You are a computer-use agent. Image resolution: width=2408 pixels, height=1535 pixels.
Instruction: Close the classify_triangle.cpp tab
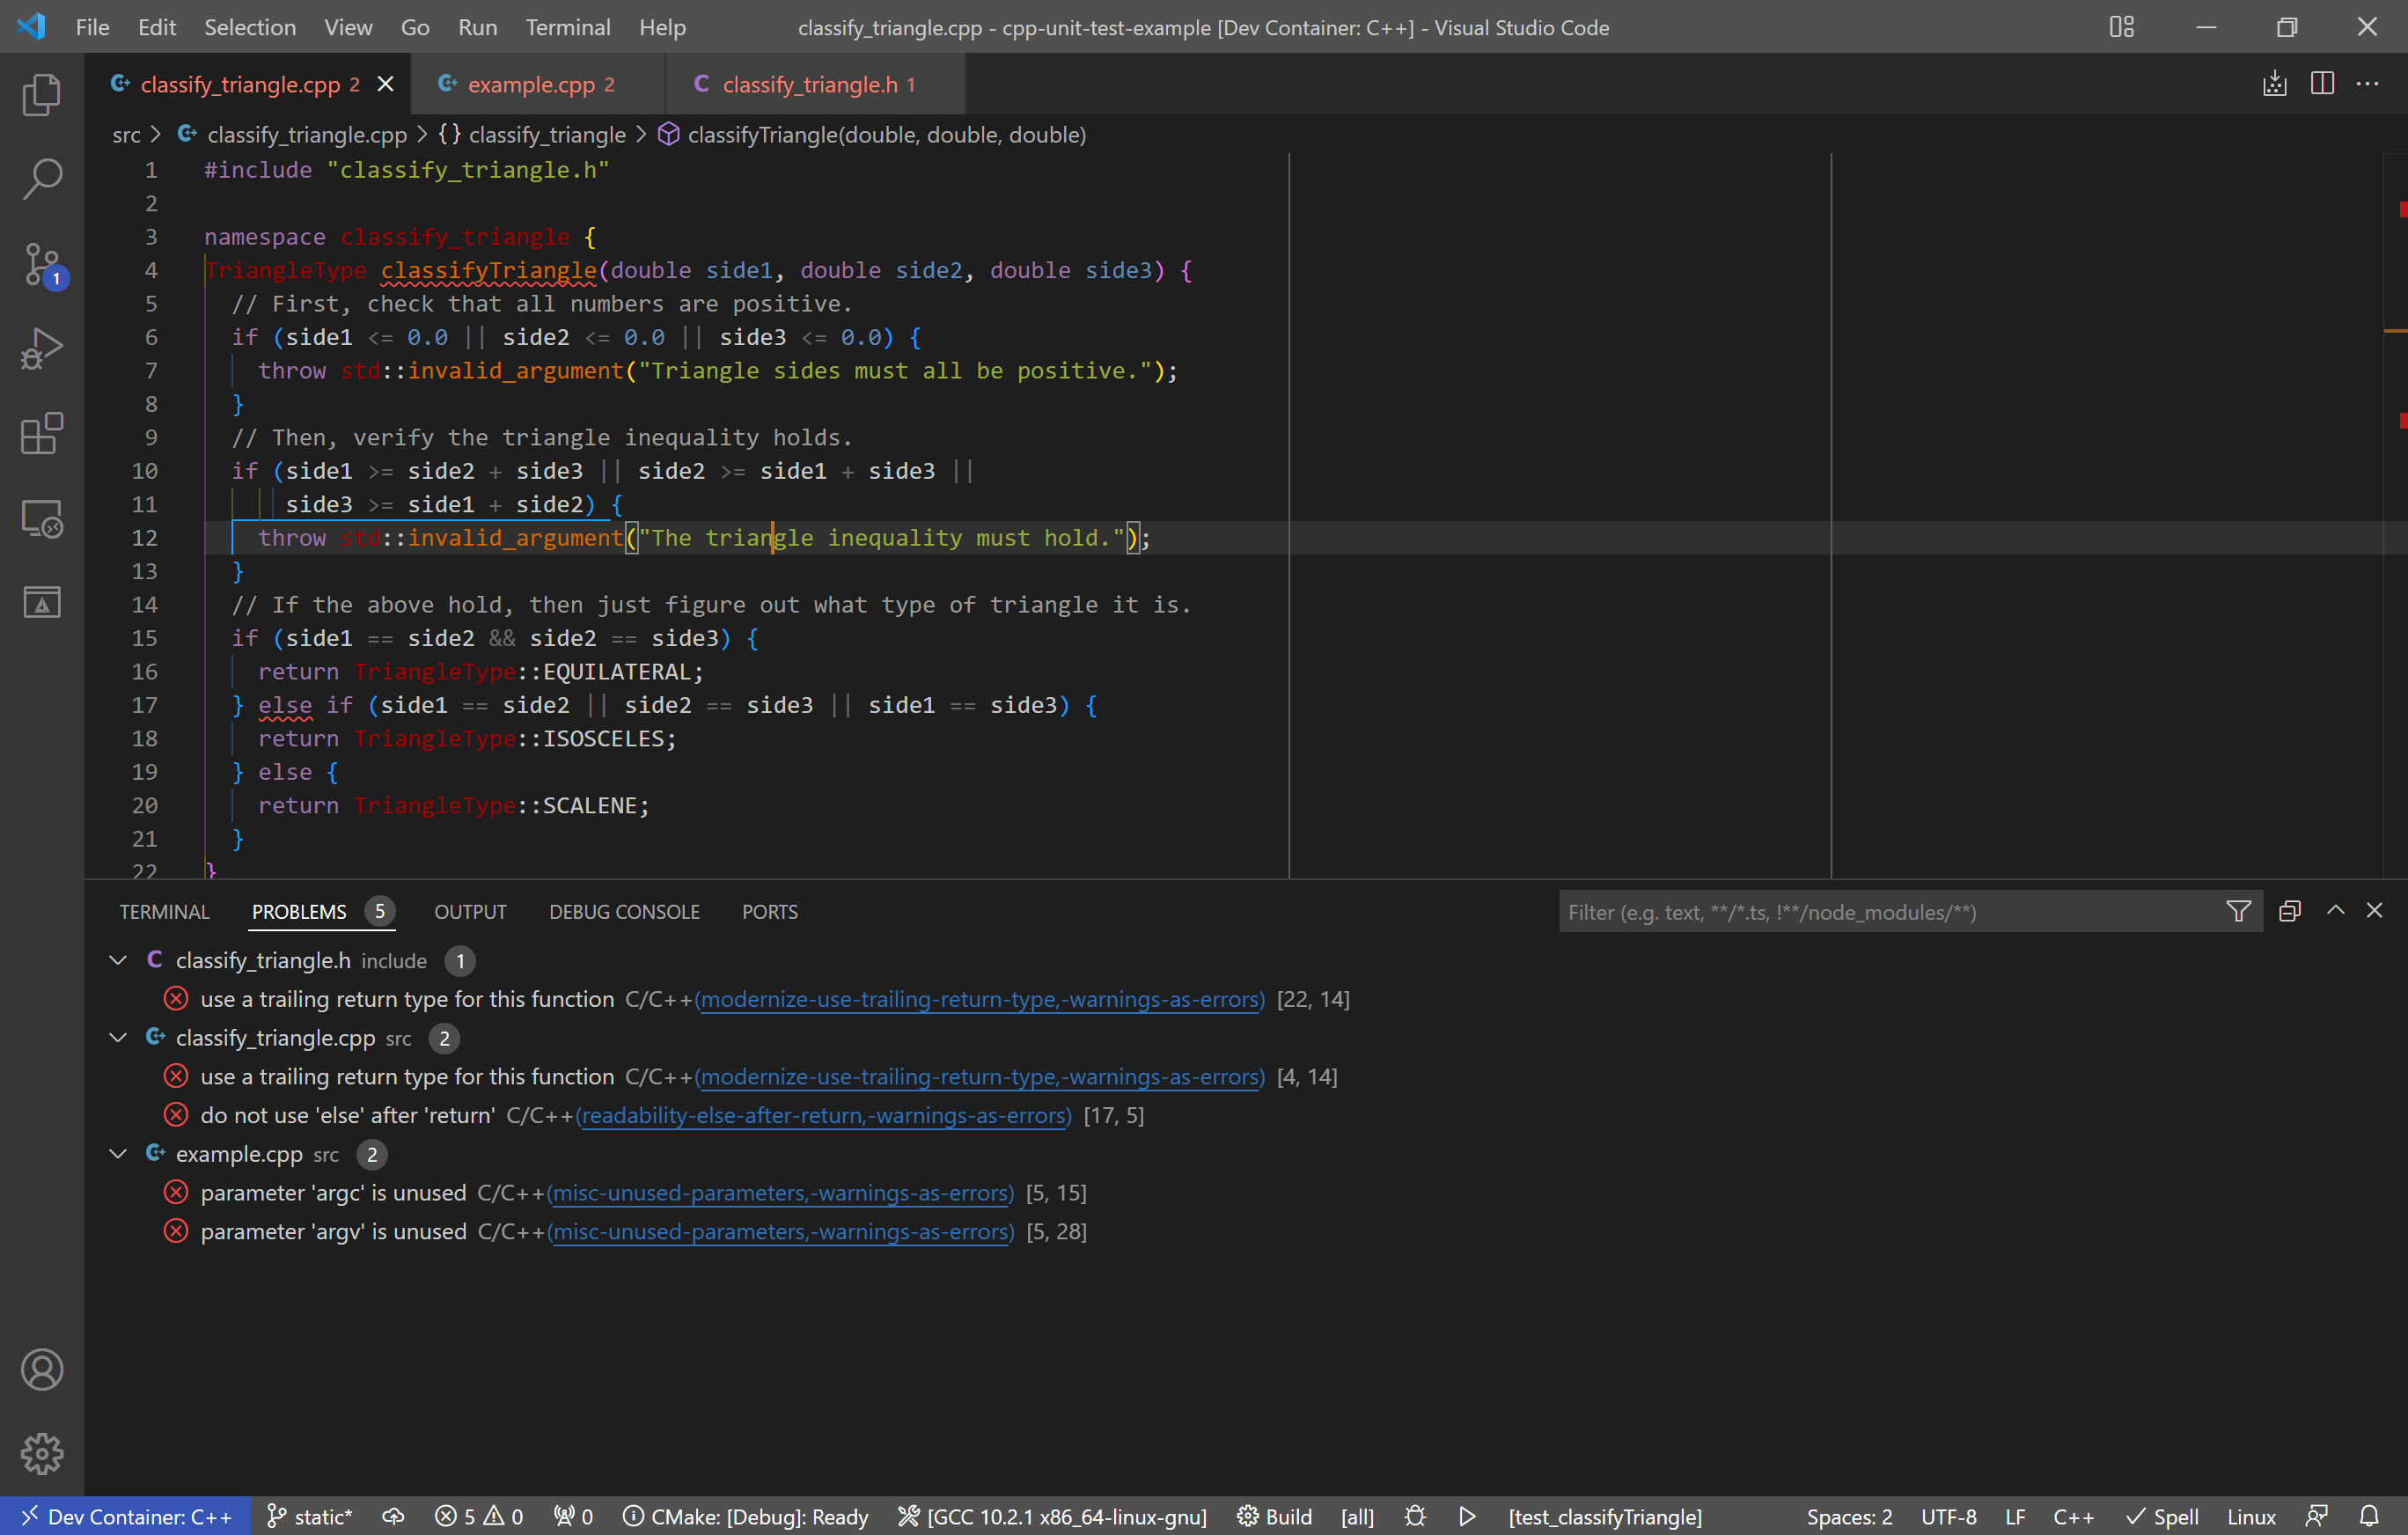(x=385, y=84)
